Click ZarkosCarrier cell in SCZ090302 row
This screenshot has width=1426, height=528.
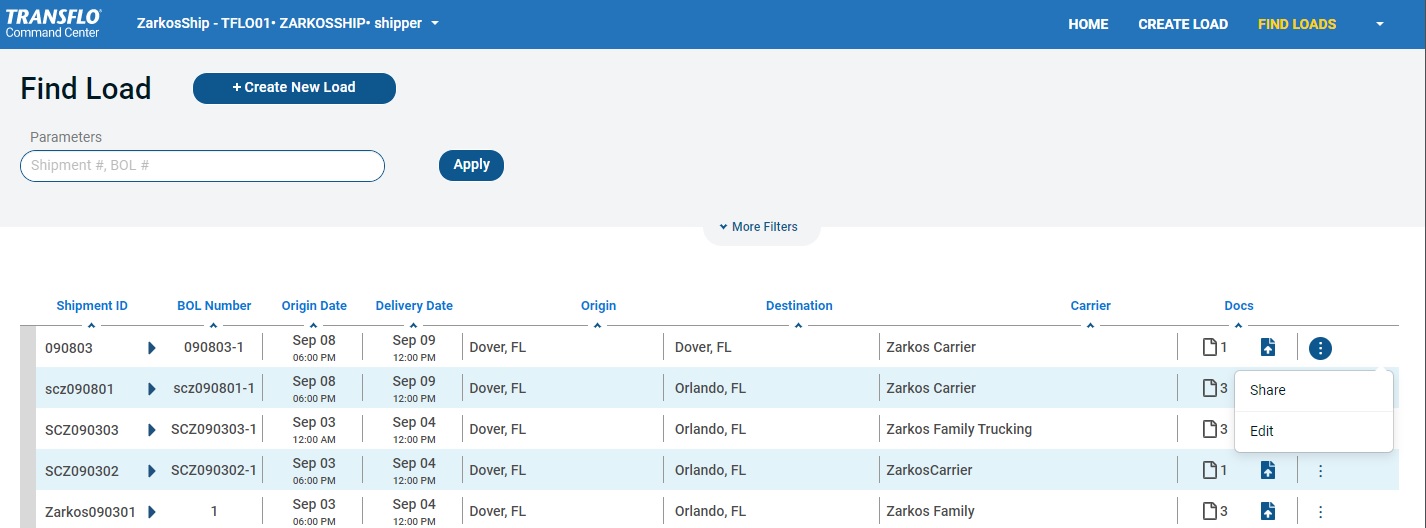point(929,470)
